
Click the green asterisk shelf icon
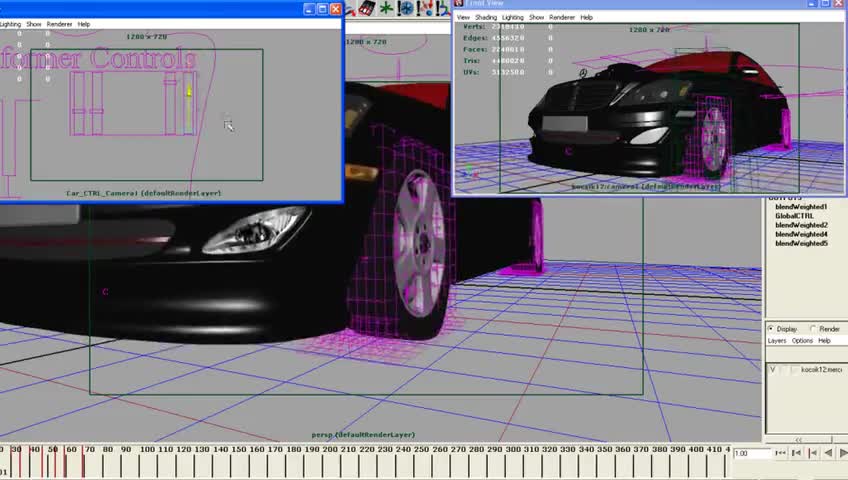click(386, 8)
